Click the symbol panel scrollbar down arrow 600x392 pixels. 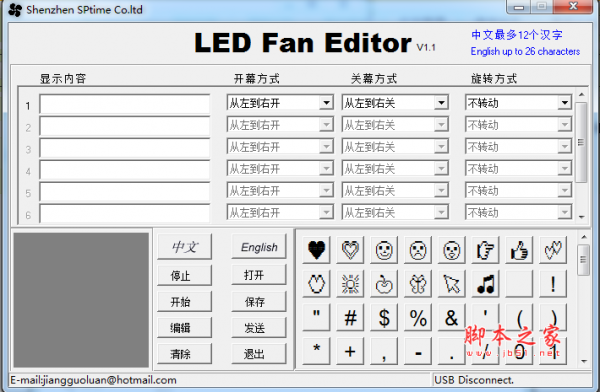584,361
